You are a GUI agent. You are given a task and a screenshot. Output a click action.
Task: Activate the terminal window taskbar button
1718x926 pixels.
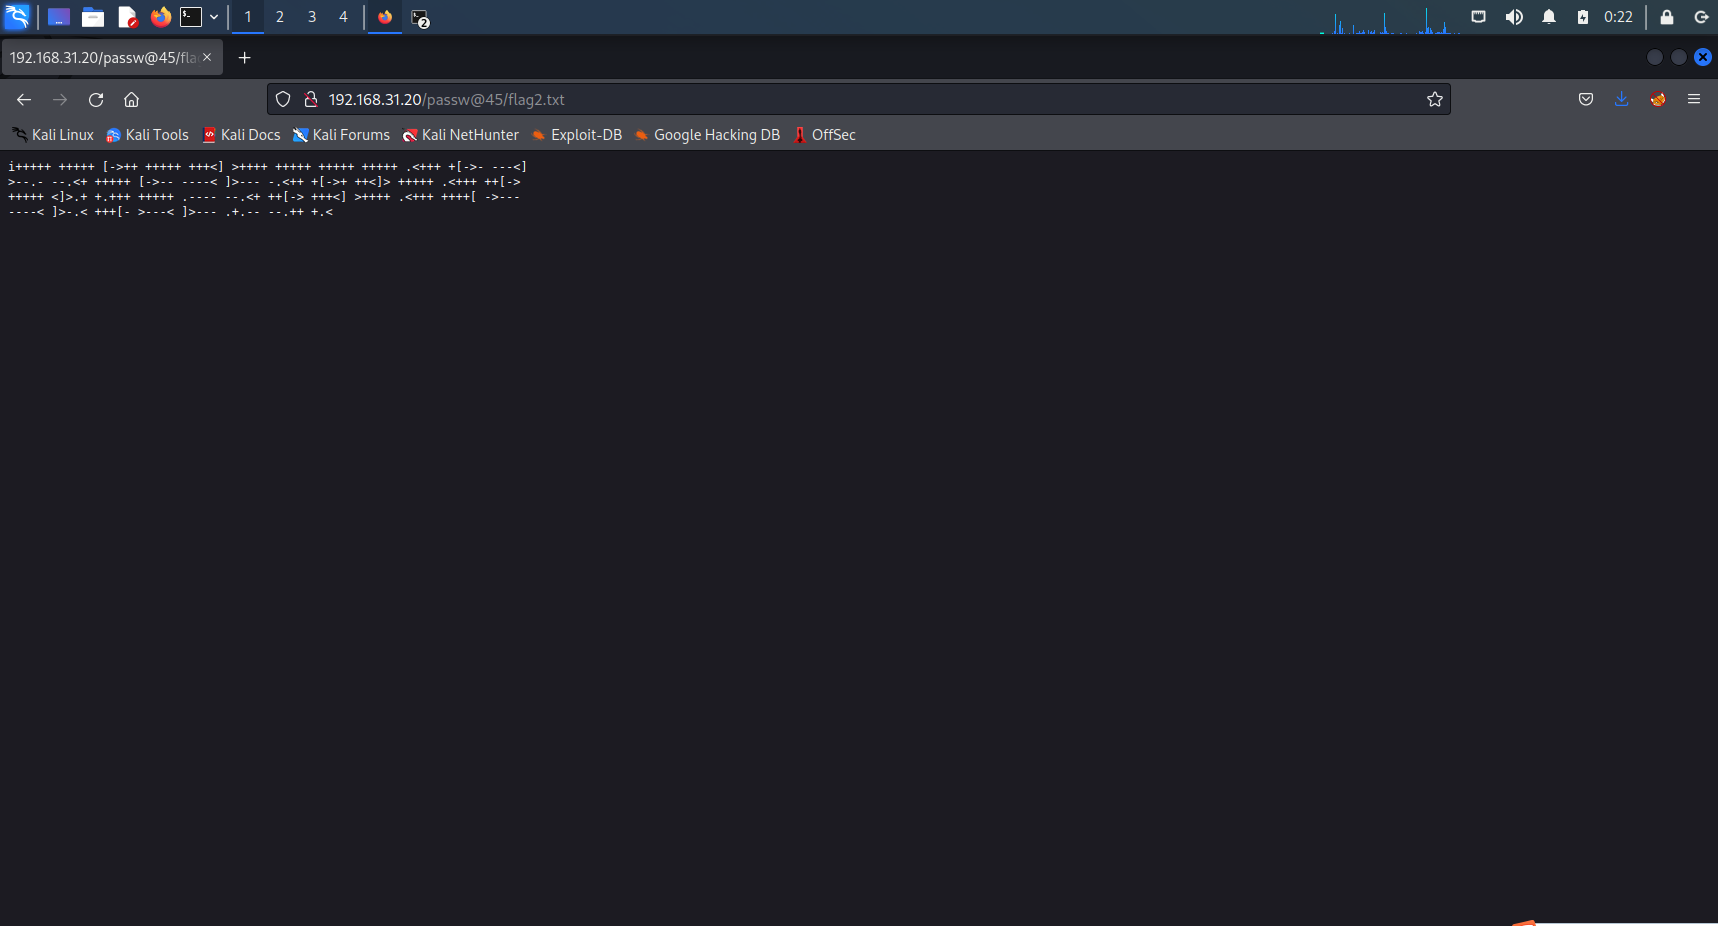[x=420, y=18]
